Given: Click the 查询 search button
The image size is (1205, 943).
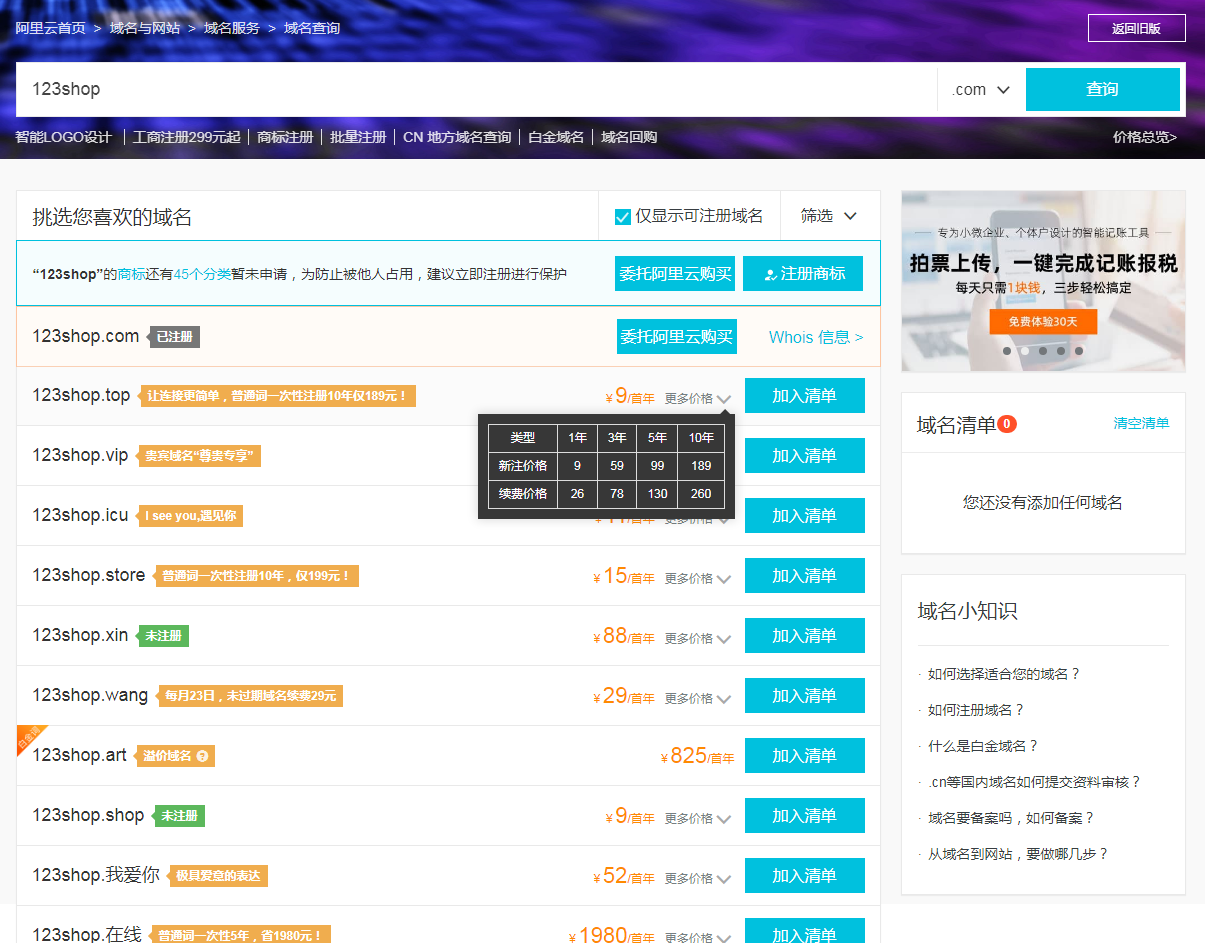Looking at the screenshot, I should 1102,89.
